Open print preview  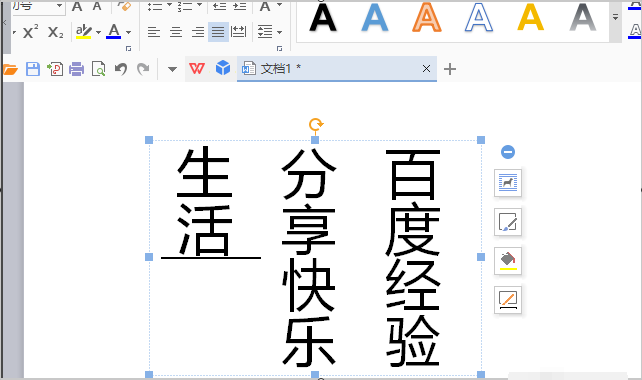pyautogui.click(x=99, y=69)
